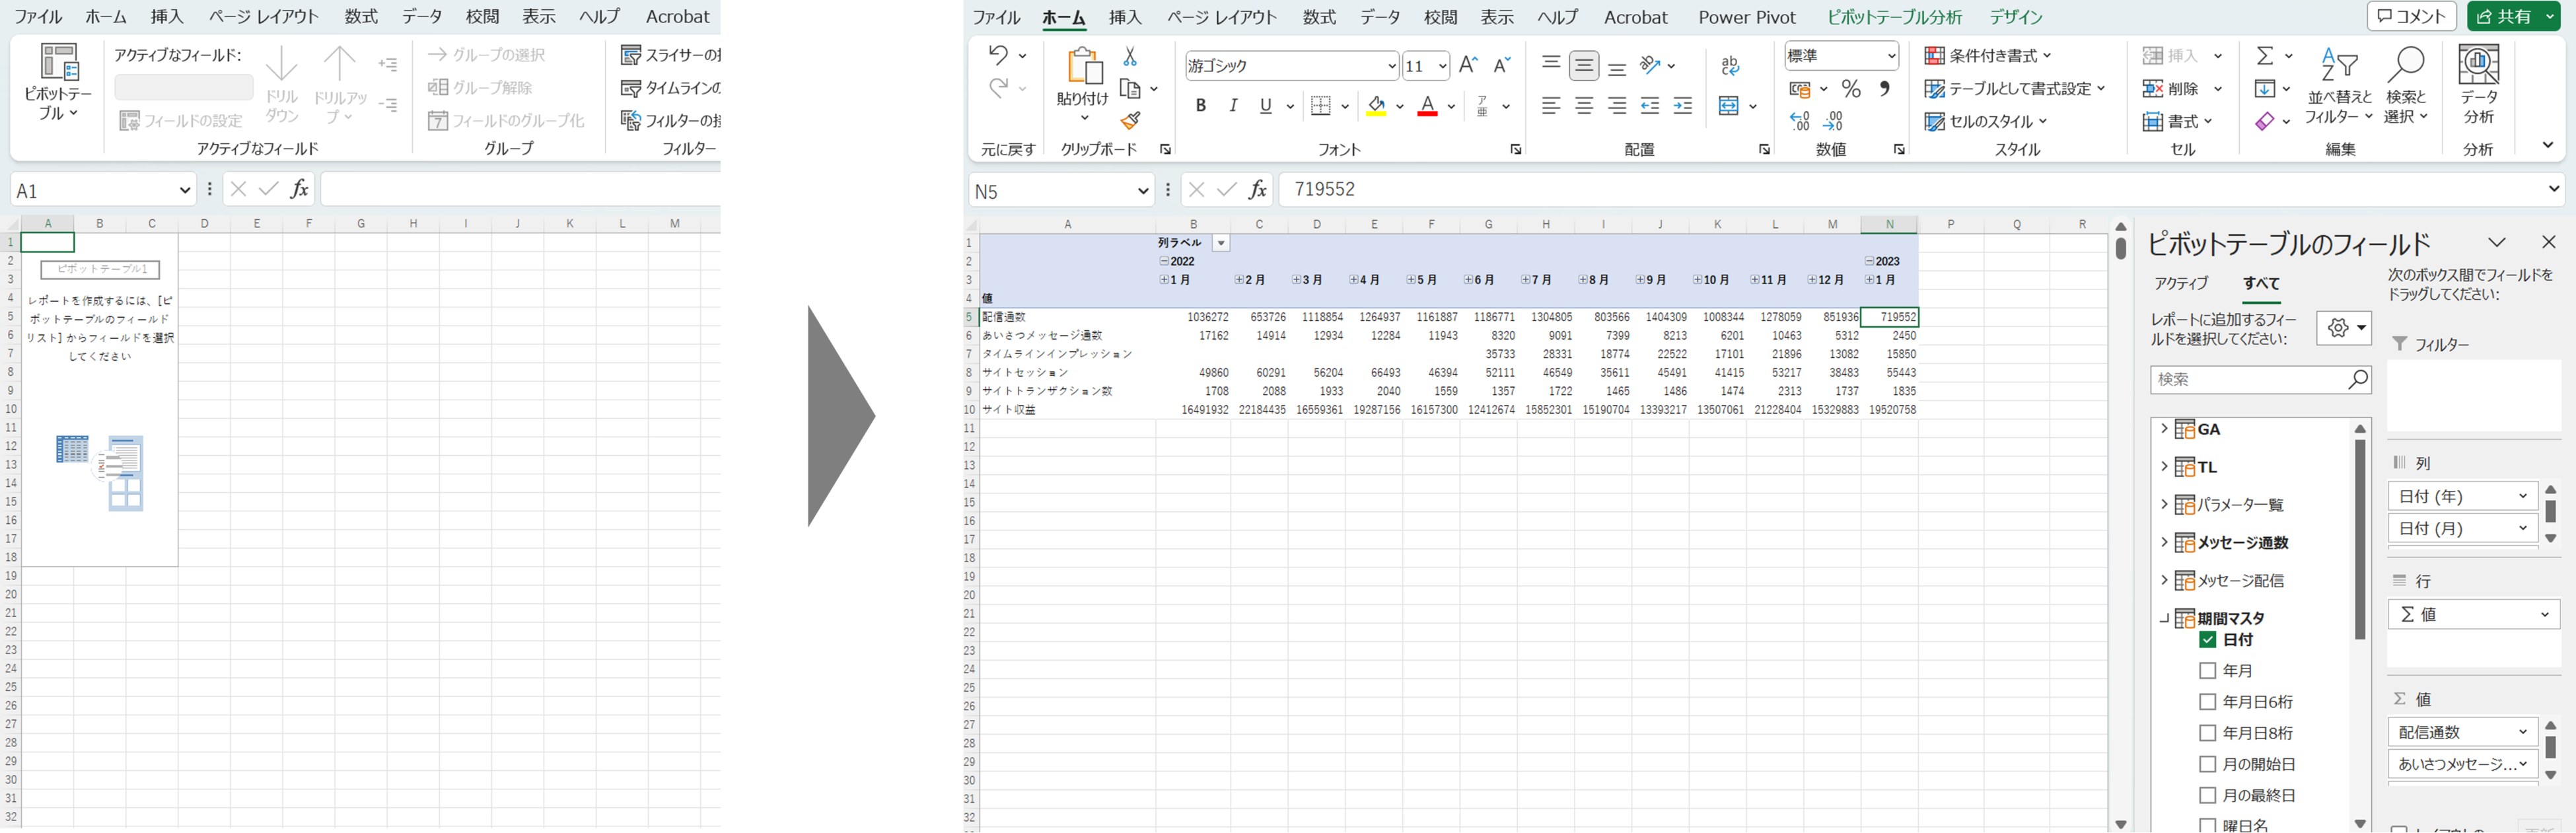
Task: Click the insert function fx icon
Action: (1257, 189)
